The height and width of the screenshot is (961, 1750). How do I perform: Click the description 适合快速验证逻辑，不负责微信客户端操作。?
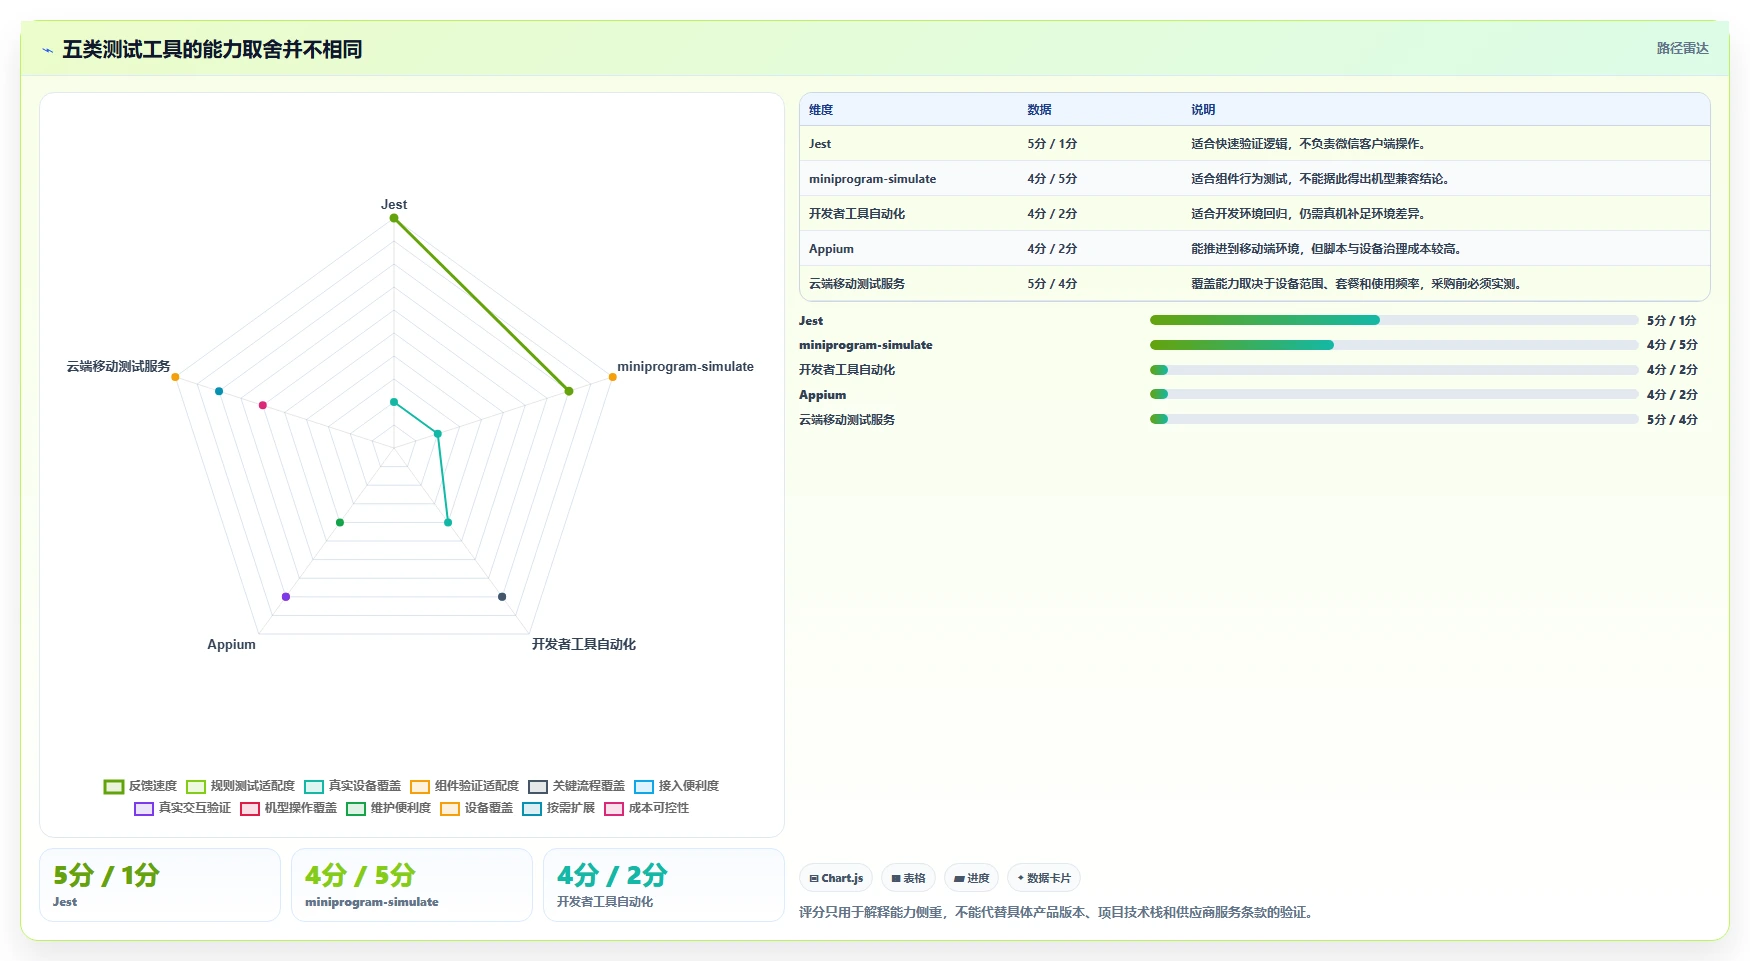click(1308, 144)
